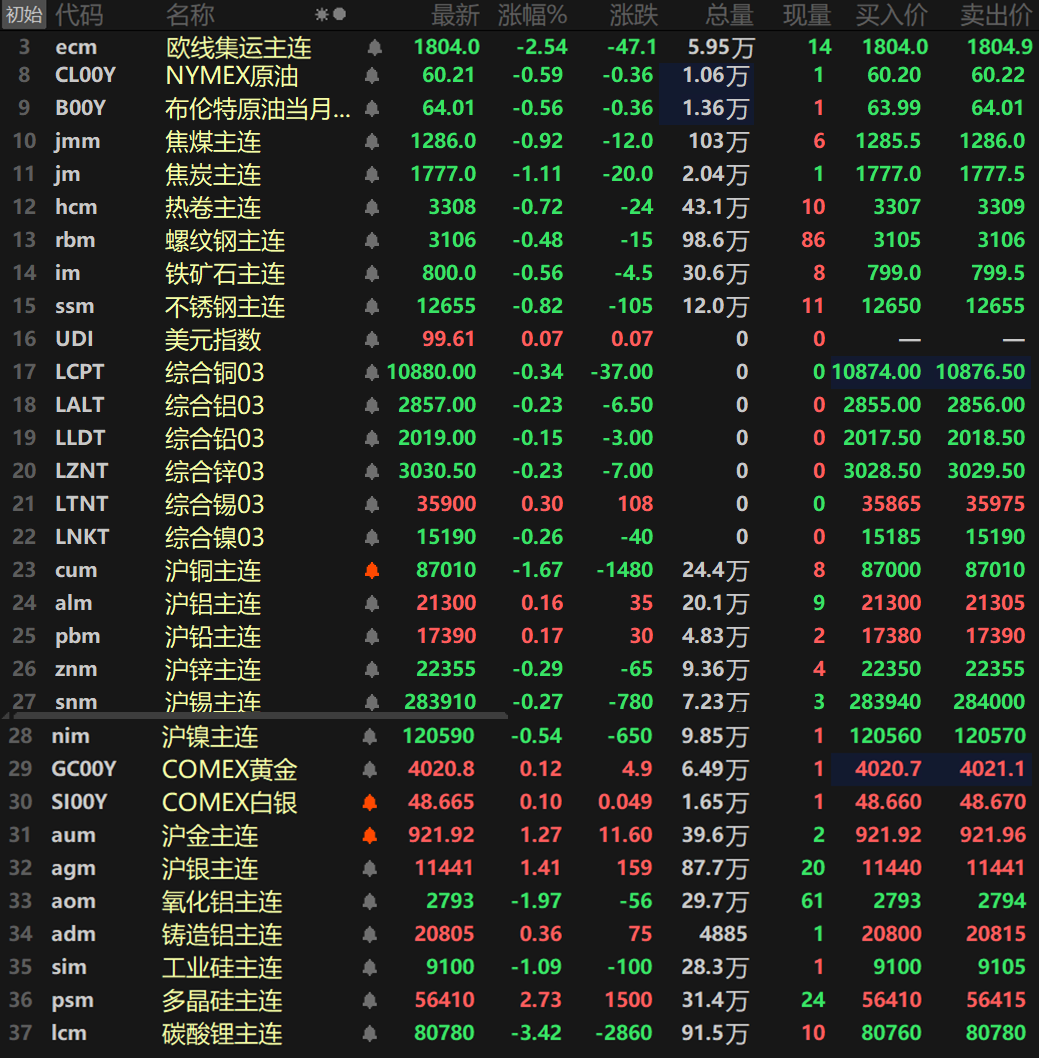
Task: Select the 综合铜03 buy price cell
Action: [x=877, y=373]
